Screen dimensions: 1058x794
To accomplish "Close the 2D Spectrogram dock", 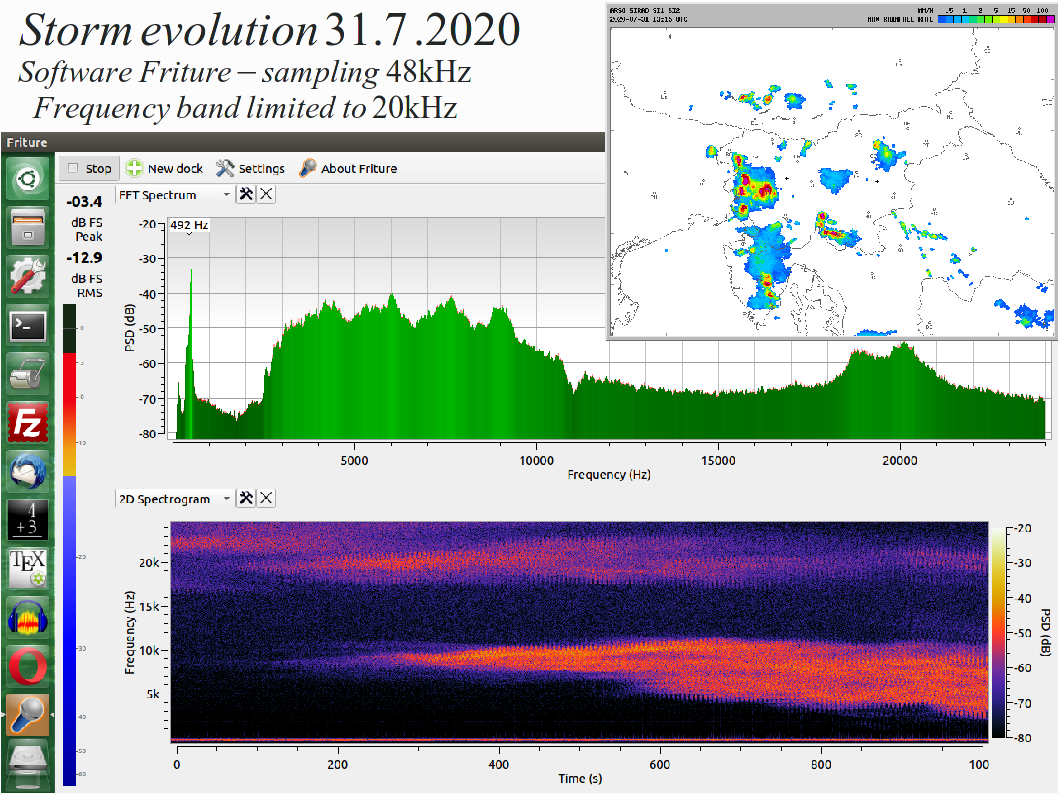I will coord(266,498).
